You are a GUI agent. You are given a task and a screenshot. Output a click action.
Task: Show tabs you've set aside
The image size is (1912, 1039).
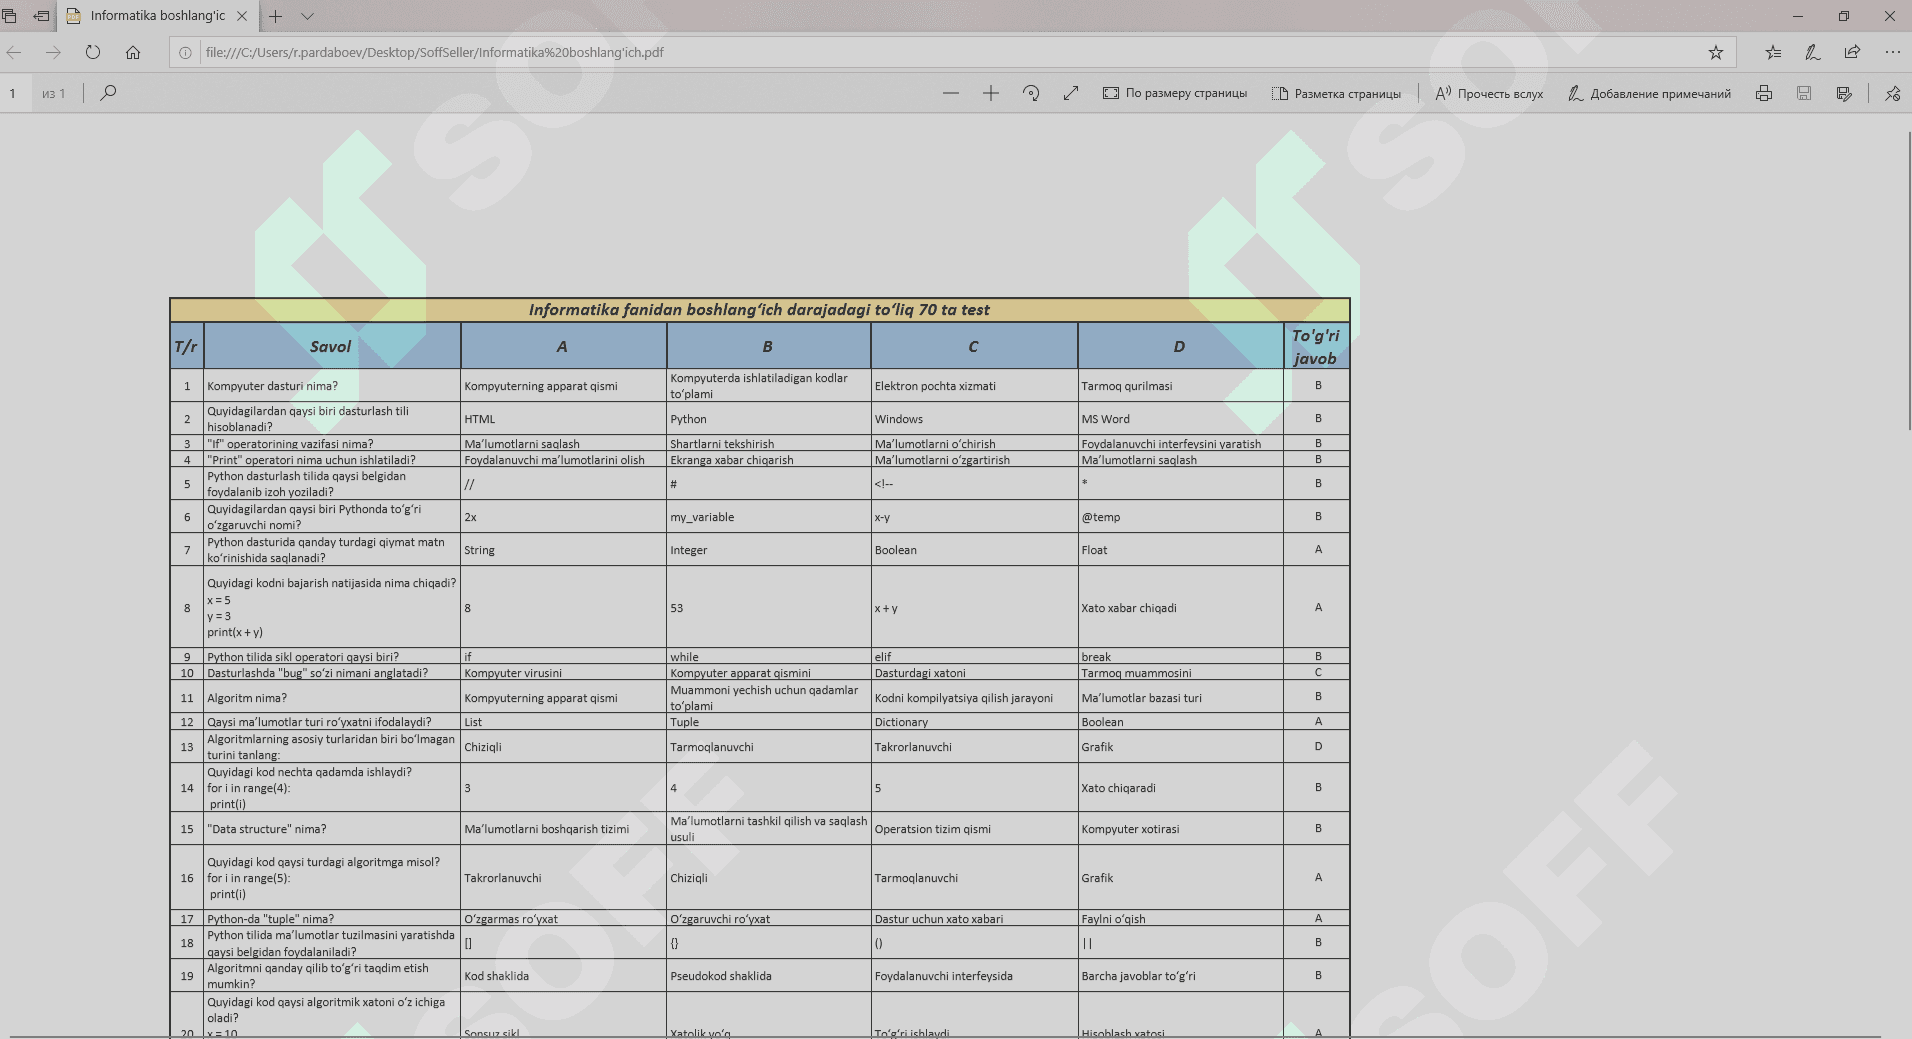10,16
